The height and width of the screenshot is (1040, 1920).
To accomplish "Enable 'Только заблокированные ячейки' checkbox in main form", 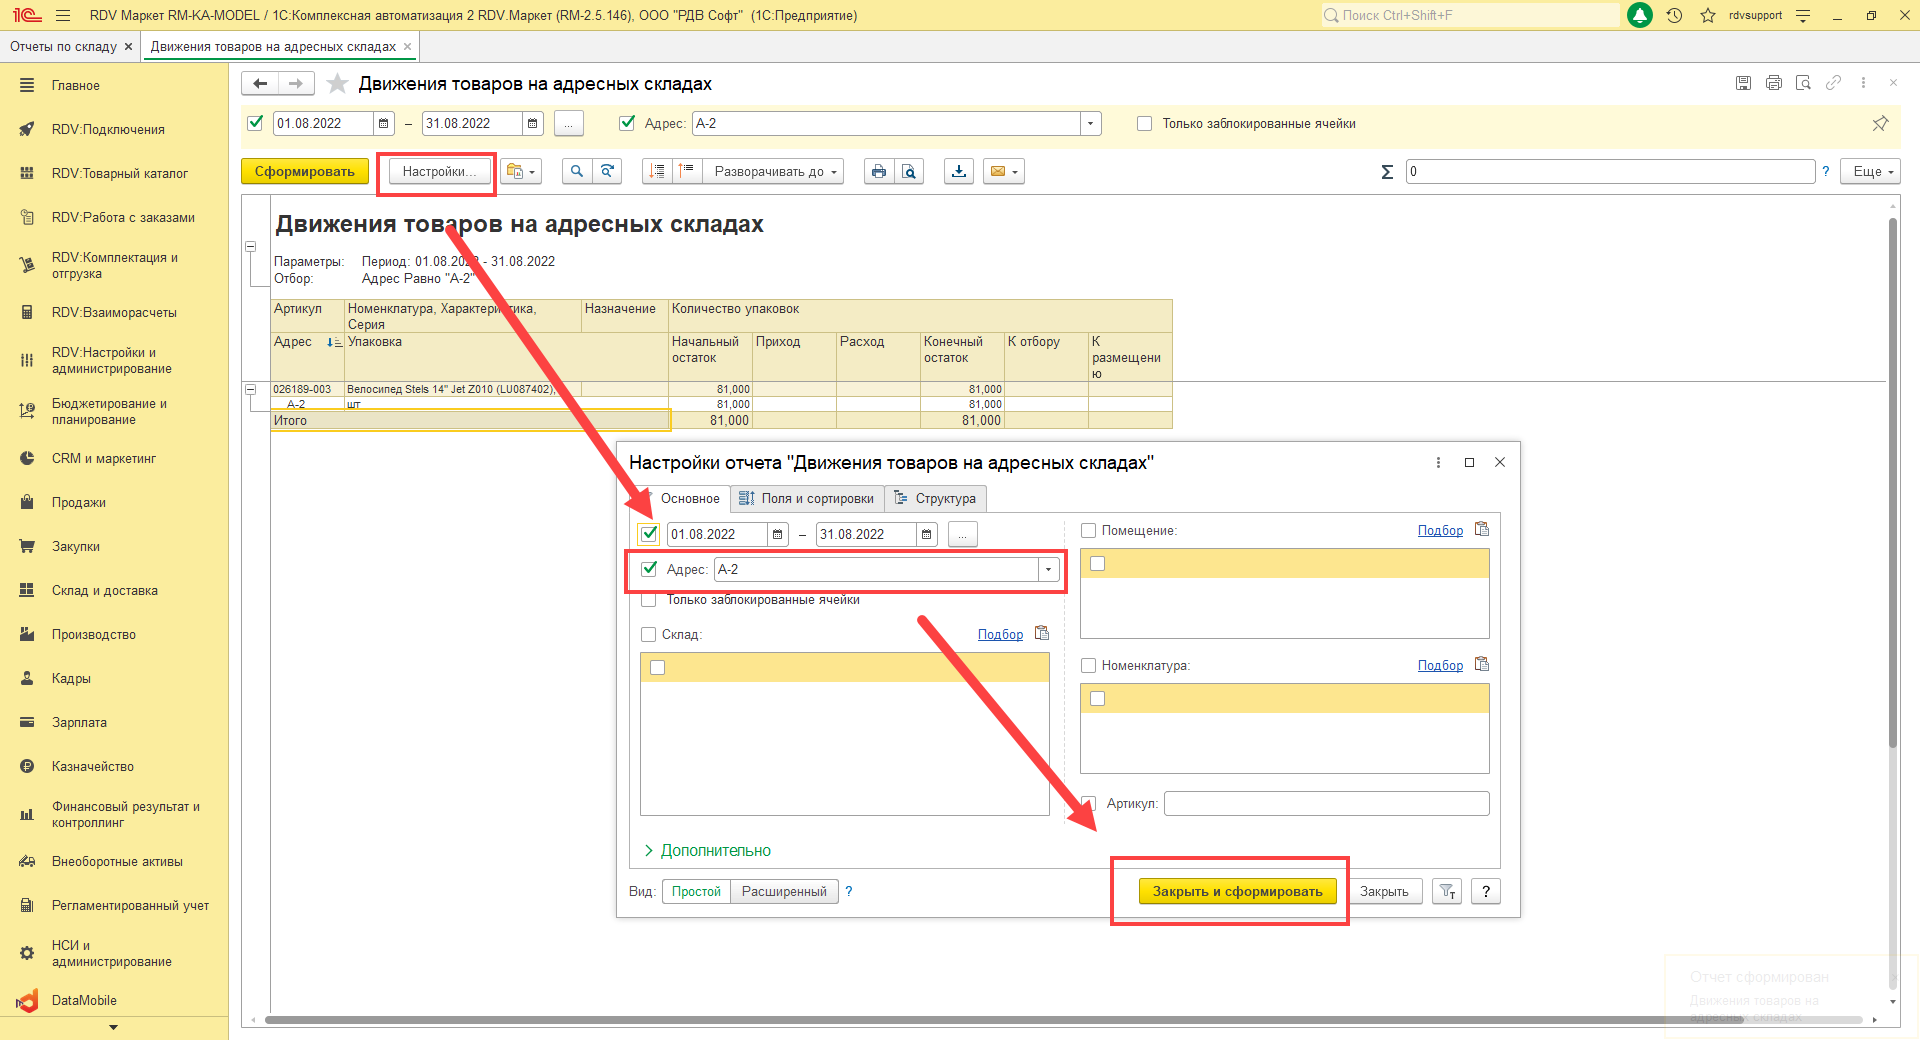I will coord(1144,124).
